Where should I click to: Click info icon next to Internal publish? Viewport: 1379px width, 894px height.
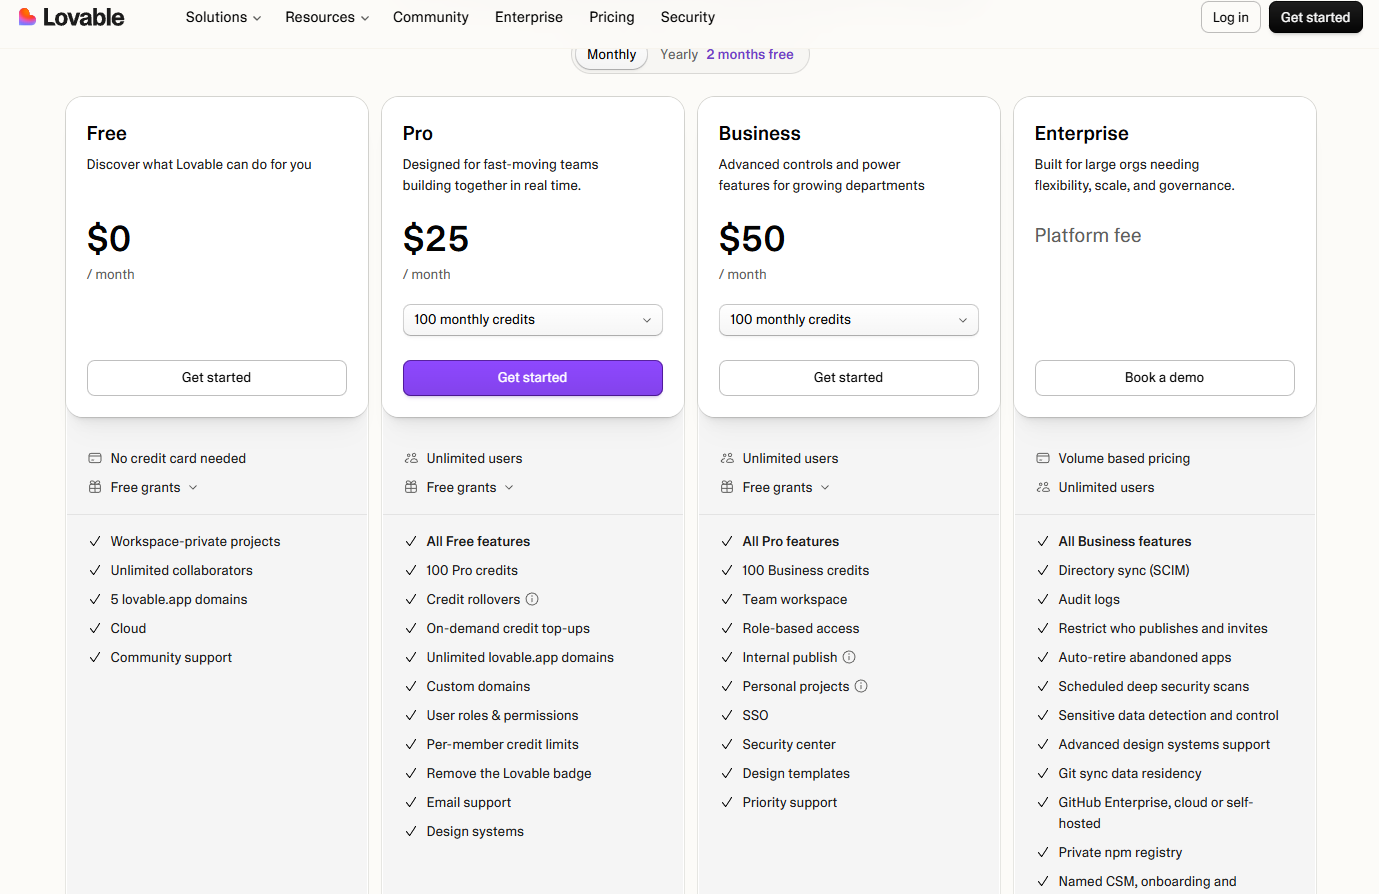click(x=849, y=657)
